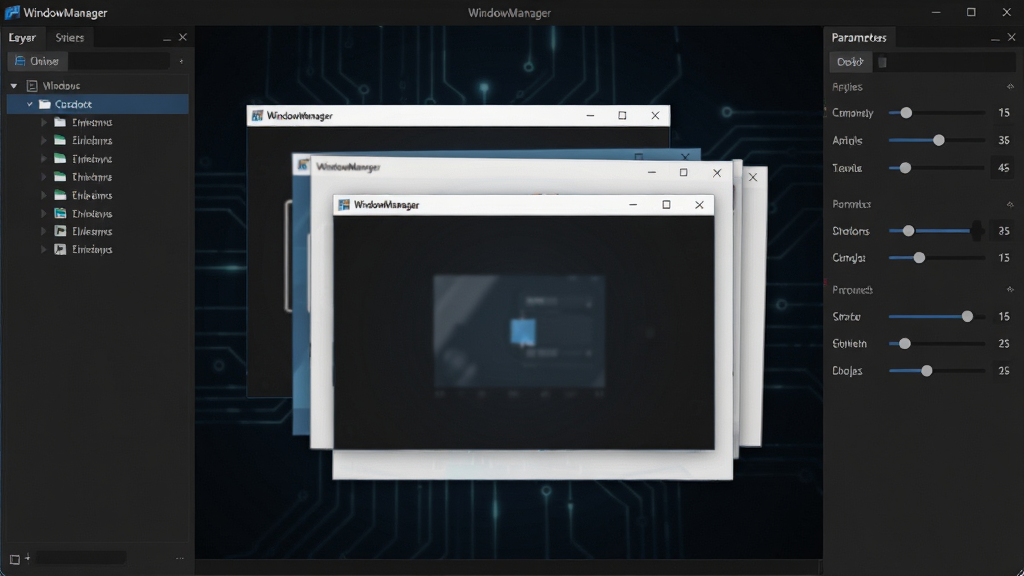Click the input field at Layer panel bottom
1024x576 pixels.
80,558
